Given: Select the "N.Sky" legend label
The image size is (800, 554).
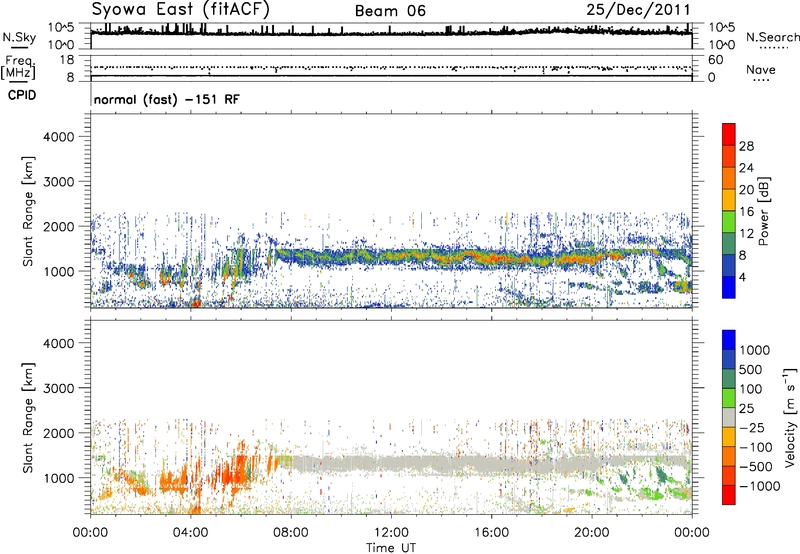Looking at the screenshot, I should (19, 37).
